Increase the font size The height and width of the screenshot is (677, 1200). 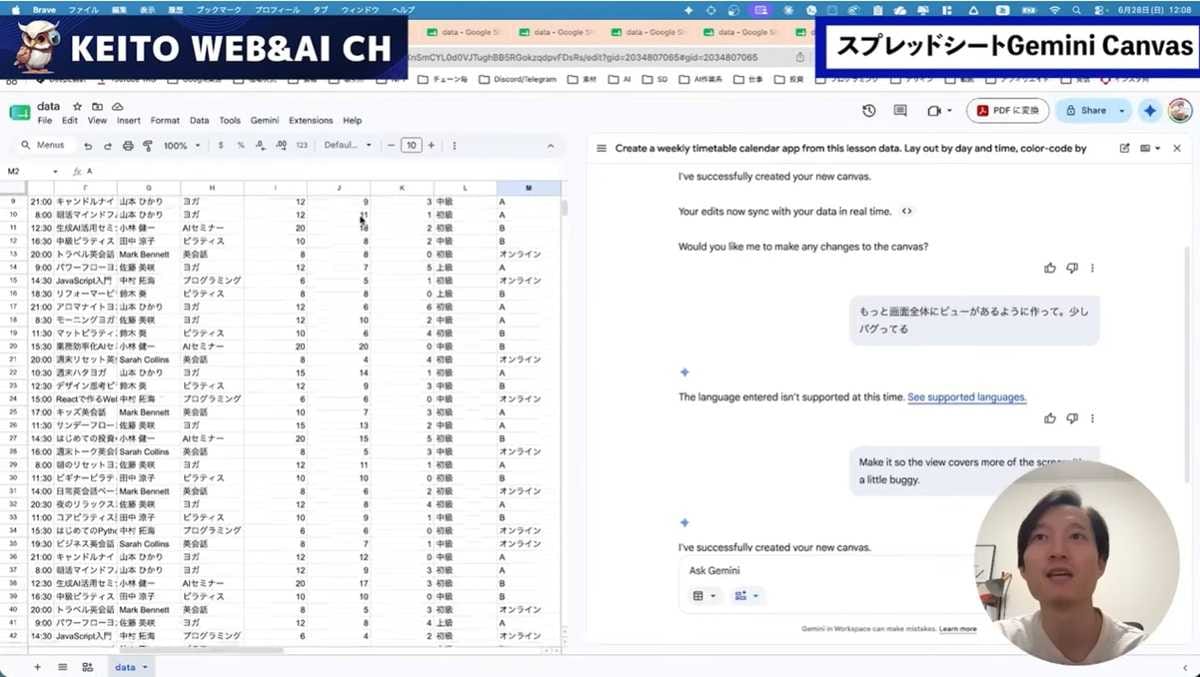(x=431, y=146)
